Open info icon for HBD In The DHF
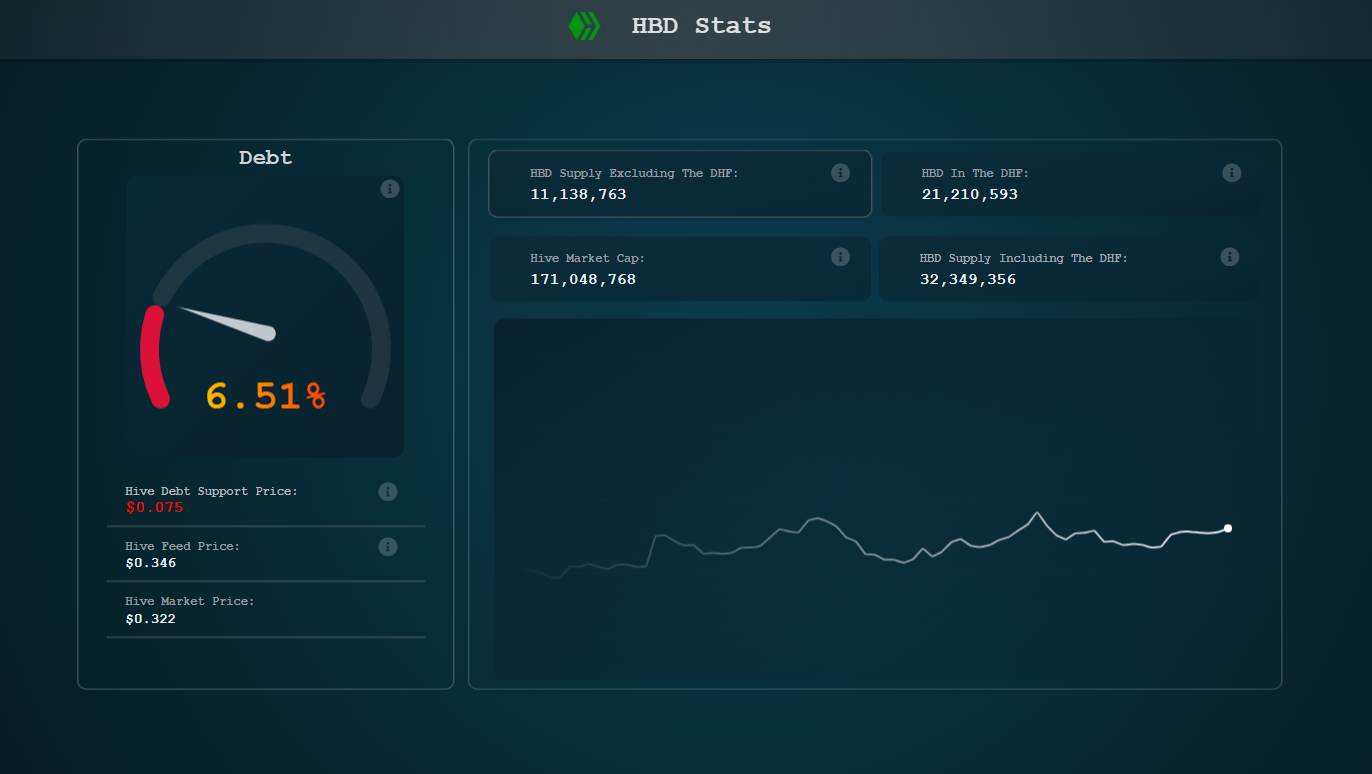 click(x=1231, y=173)
